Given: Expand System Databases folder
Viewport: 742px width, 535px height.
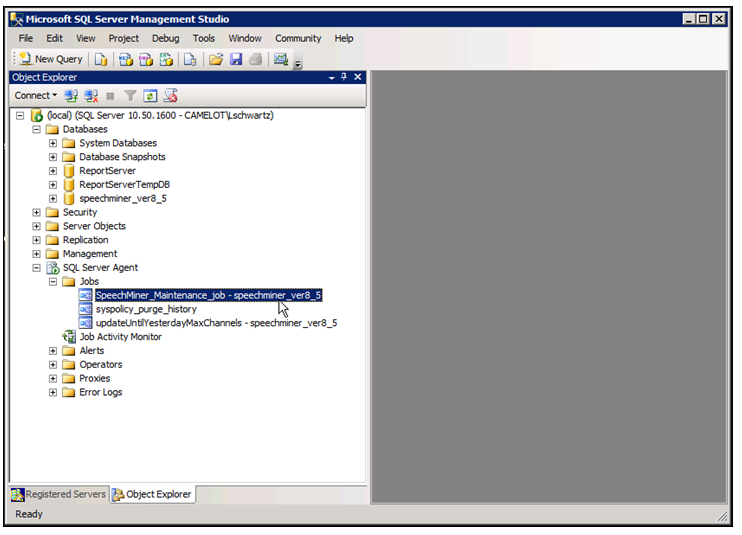Looking at the screenshot, I should click(x=53, y=143).
